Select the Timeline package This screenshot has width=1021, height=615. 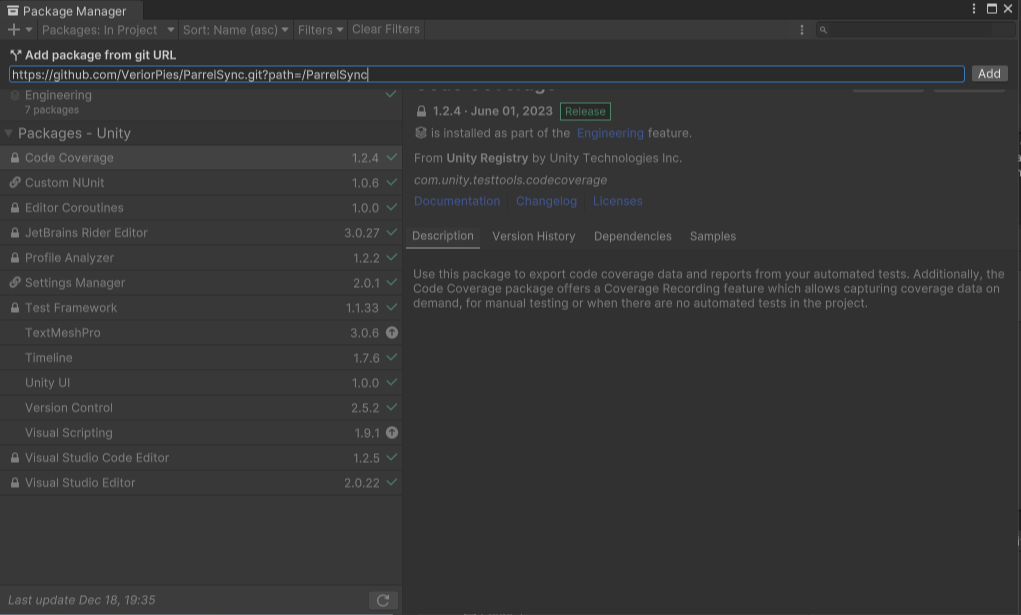[x=201, y=358]
